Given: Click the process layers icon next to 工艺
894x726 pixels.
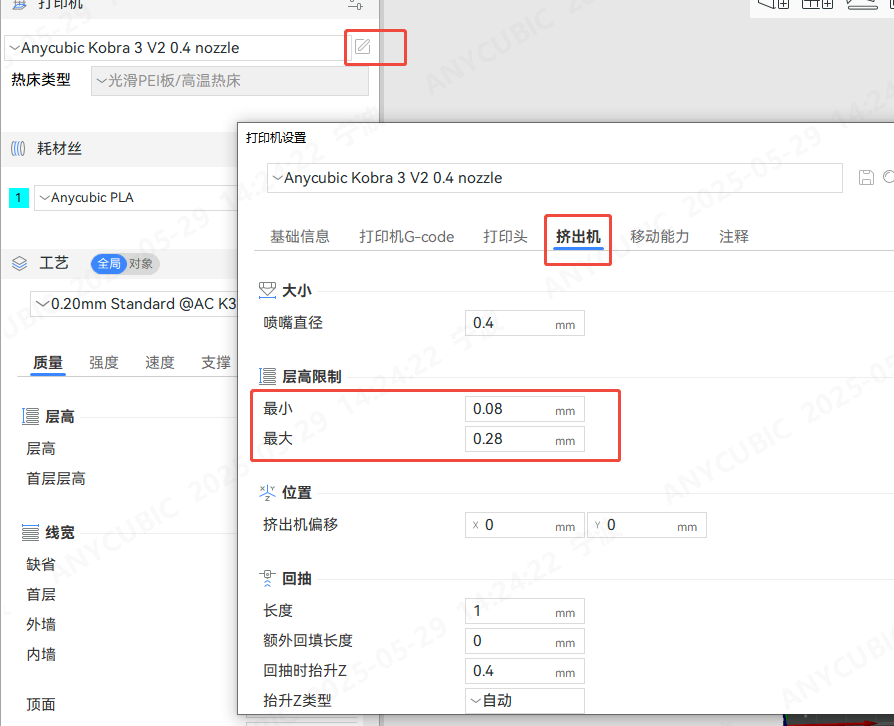Looking at the screenshot, I should [19, 263].
